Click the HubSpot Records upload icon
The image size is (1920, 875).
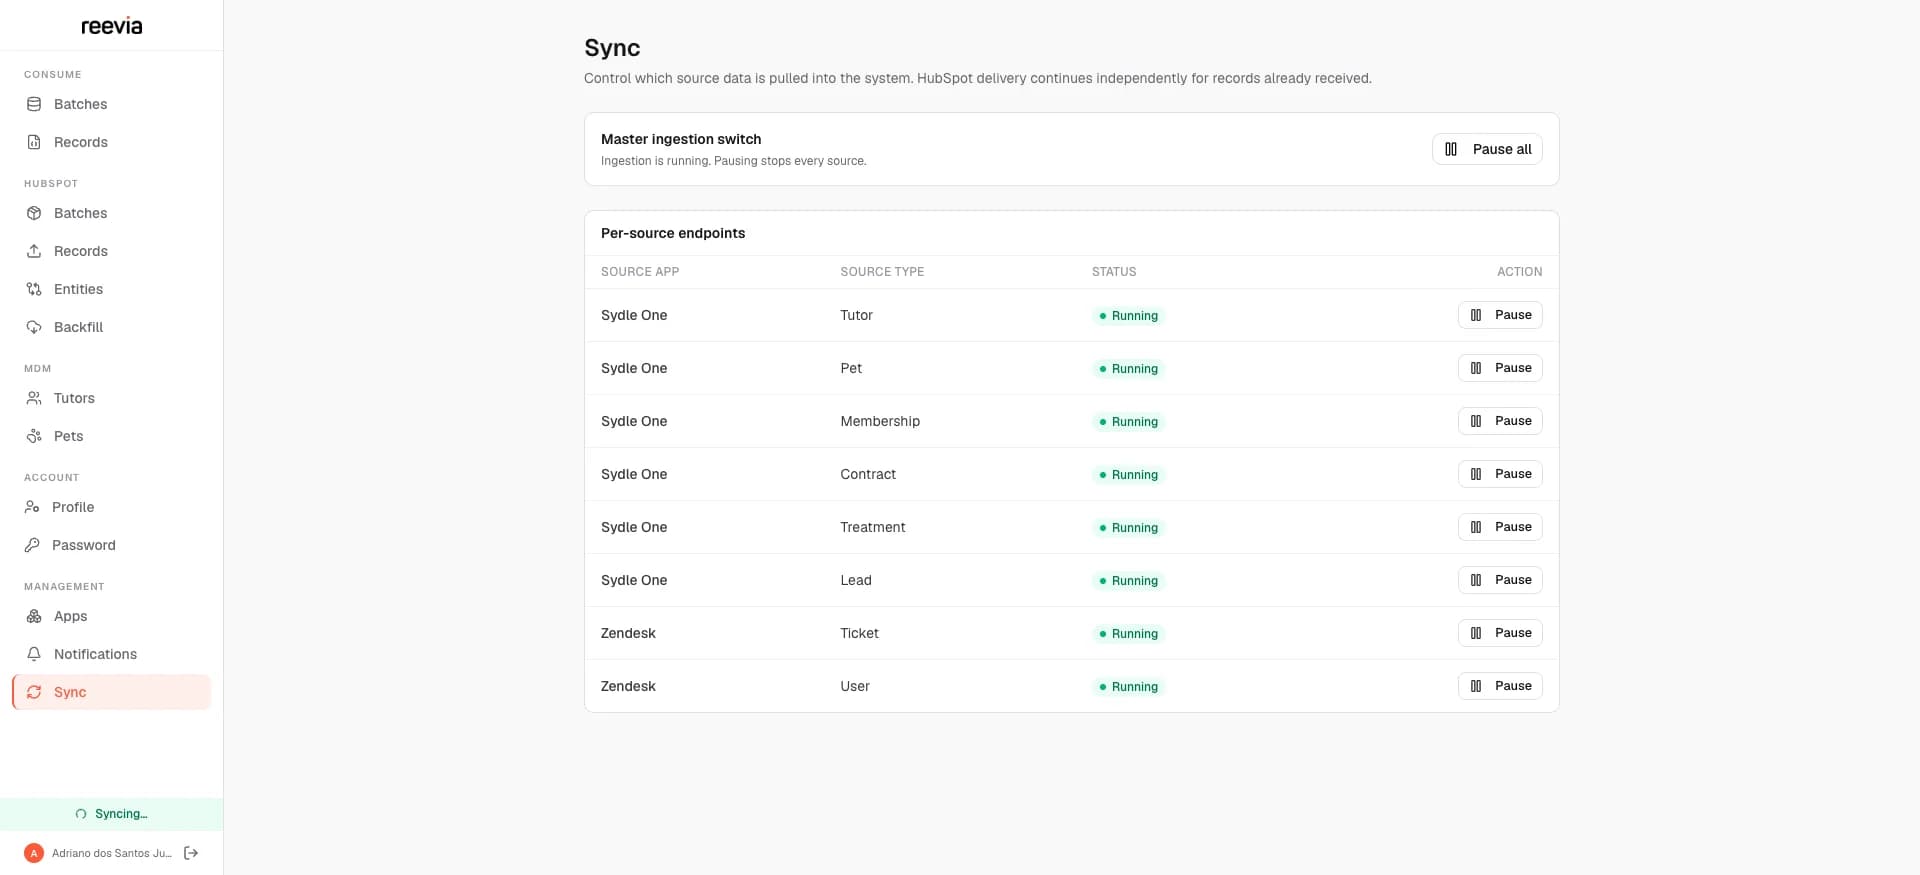click(x=34, y=251)
